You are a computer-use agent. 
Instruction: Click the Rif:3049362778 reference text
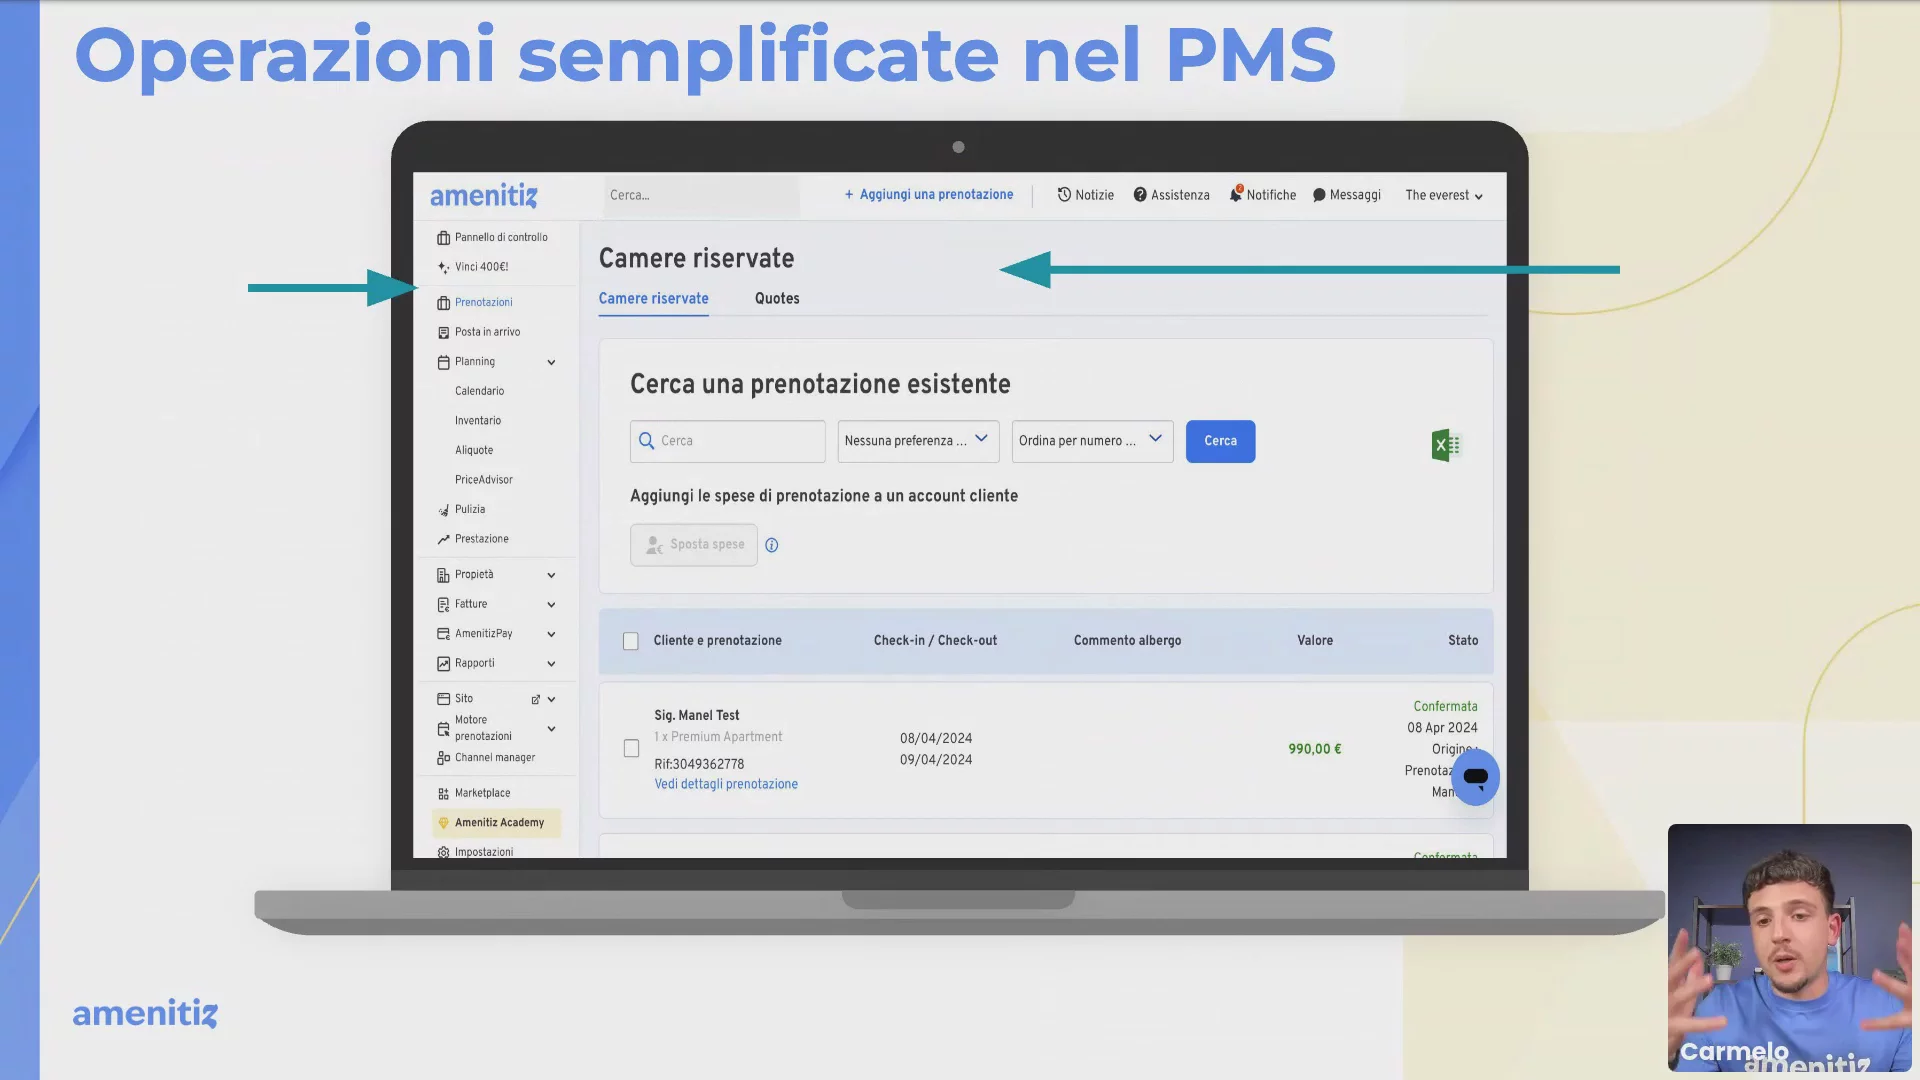(699, 764)
